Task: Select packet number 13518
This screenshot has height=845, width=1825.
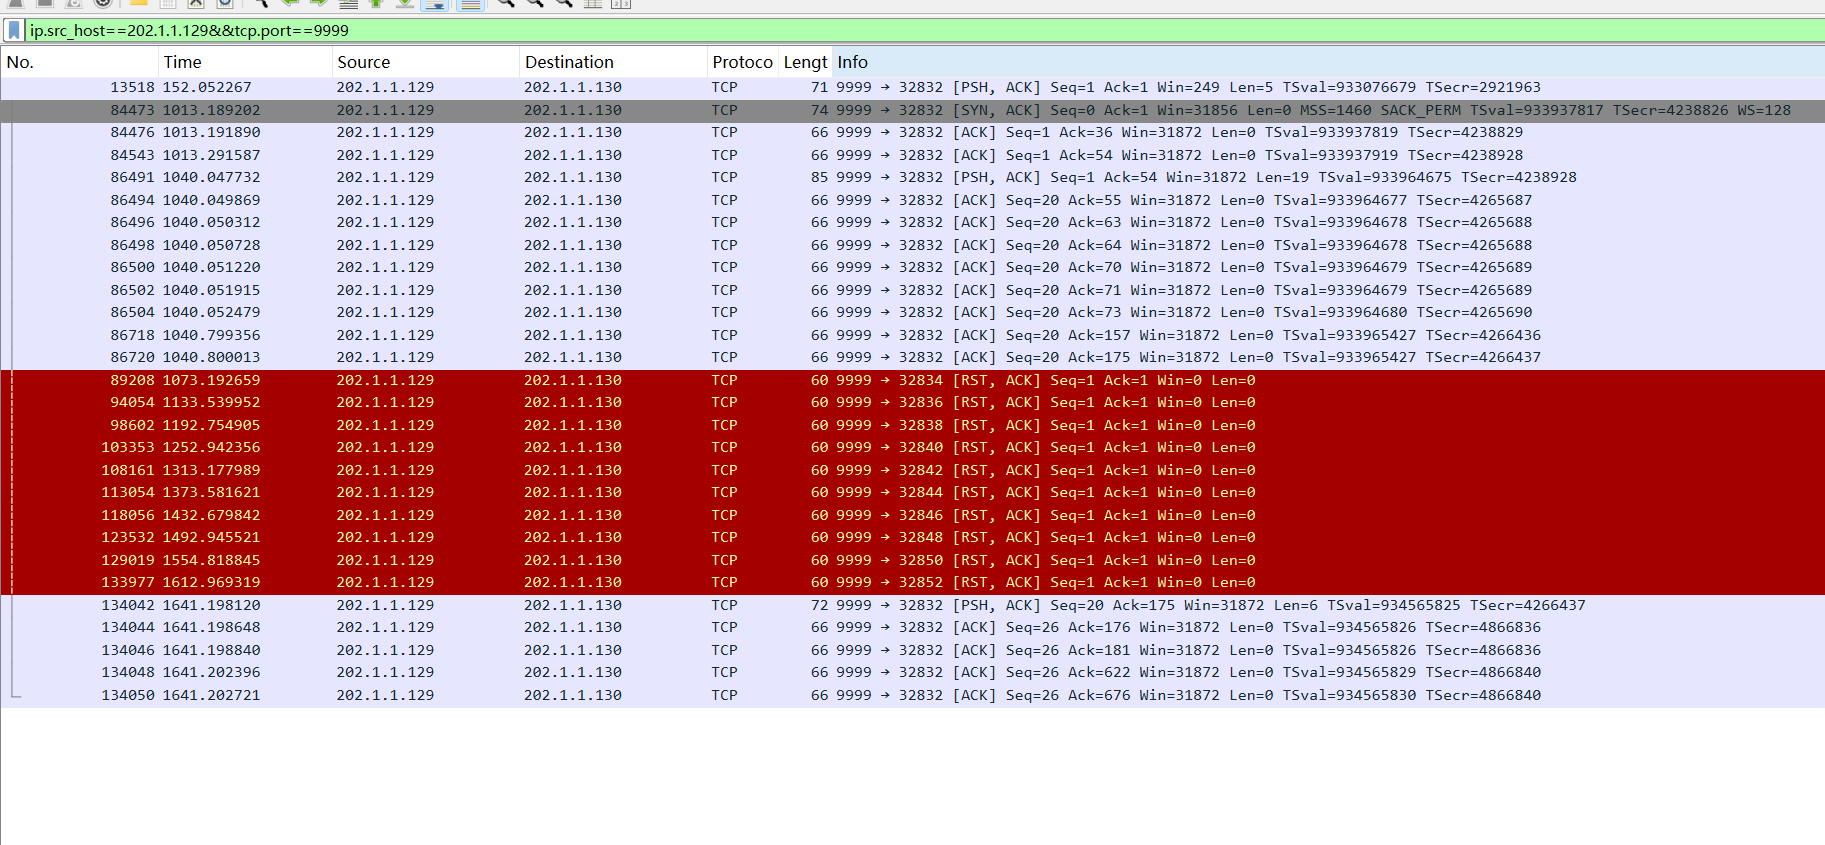Action: pyautogui.click(x=912, y=88)
